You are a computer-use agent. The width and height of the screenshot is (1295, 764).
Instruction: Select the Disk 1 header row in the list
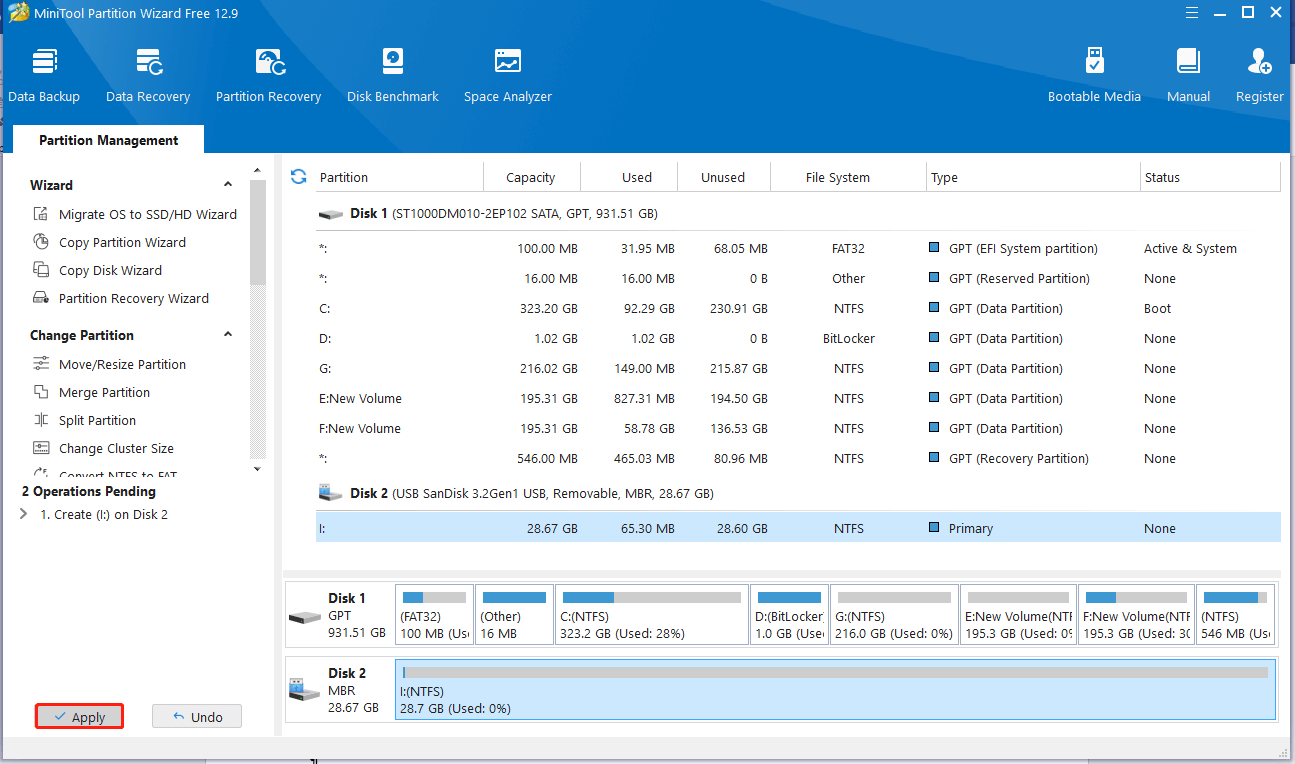[x=798, y=214]
